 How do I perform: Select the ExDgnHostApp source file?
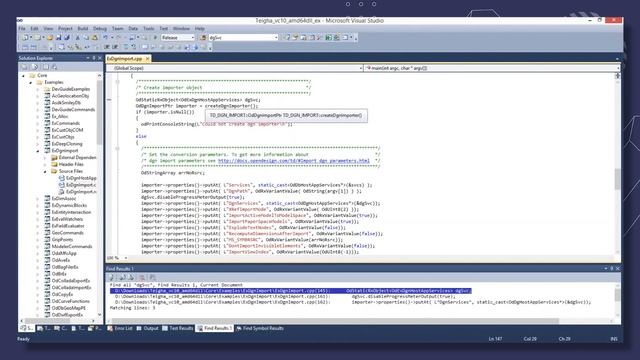click(81, 178)
